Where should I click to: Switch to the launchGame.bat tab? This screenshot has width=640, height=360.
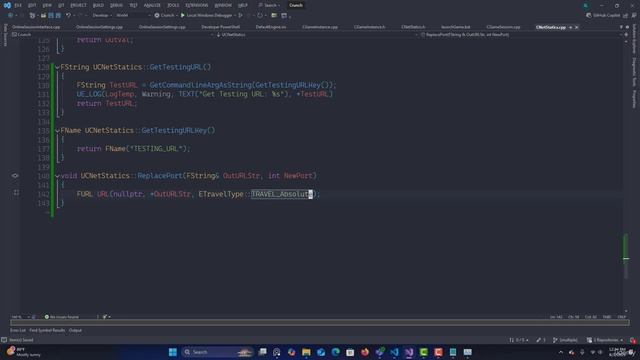coord(456,27)
